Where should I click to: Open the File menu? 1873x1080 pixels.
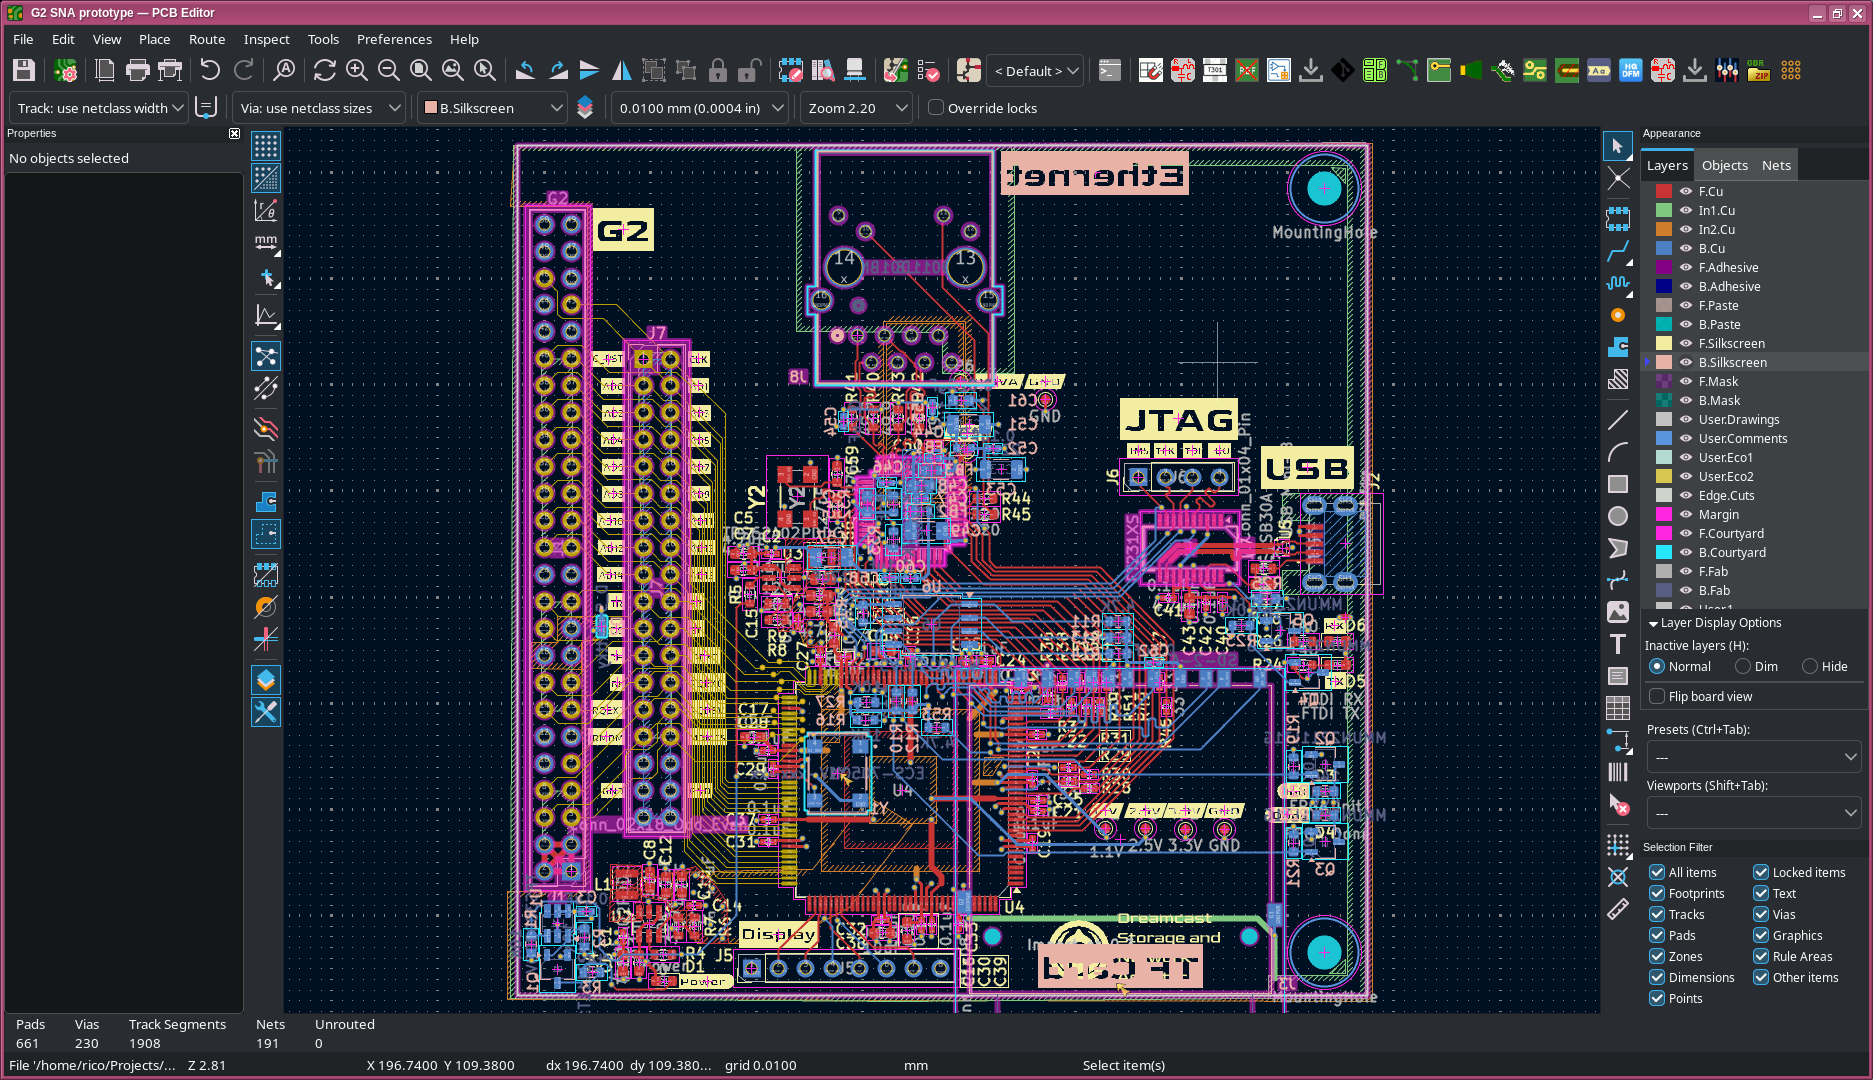click(23, 39)
